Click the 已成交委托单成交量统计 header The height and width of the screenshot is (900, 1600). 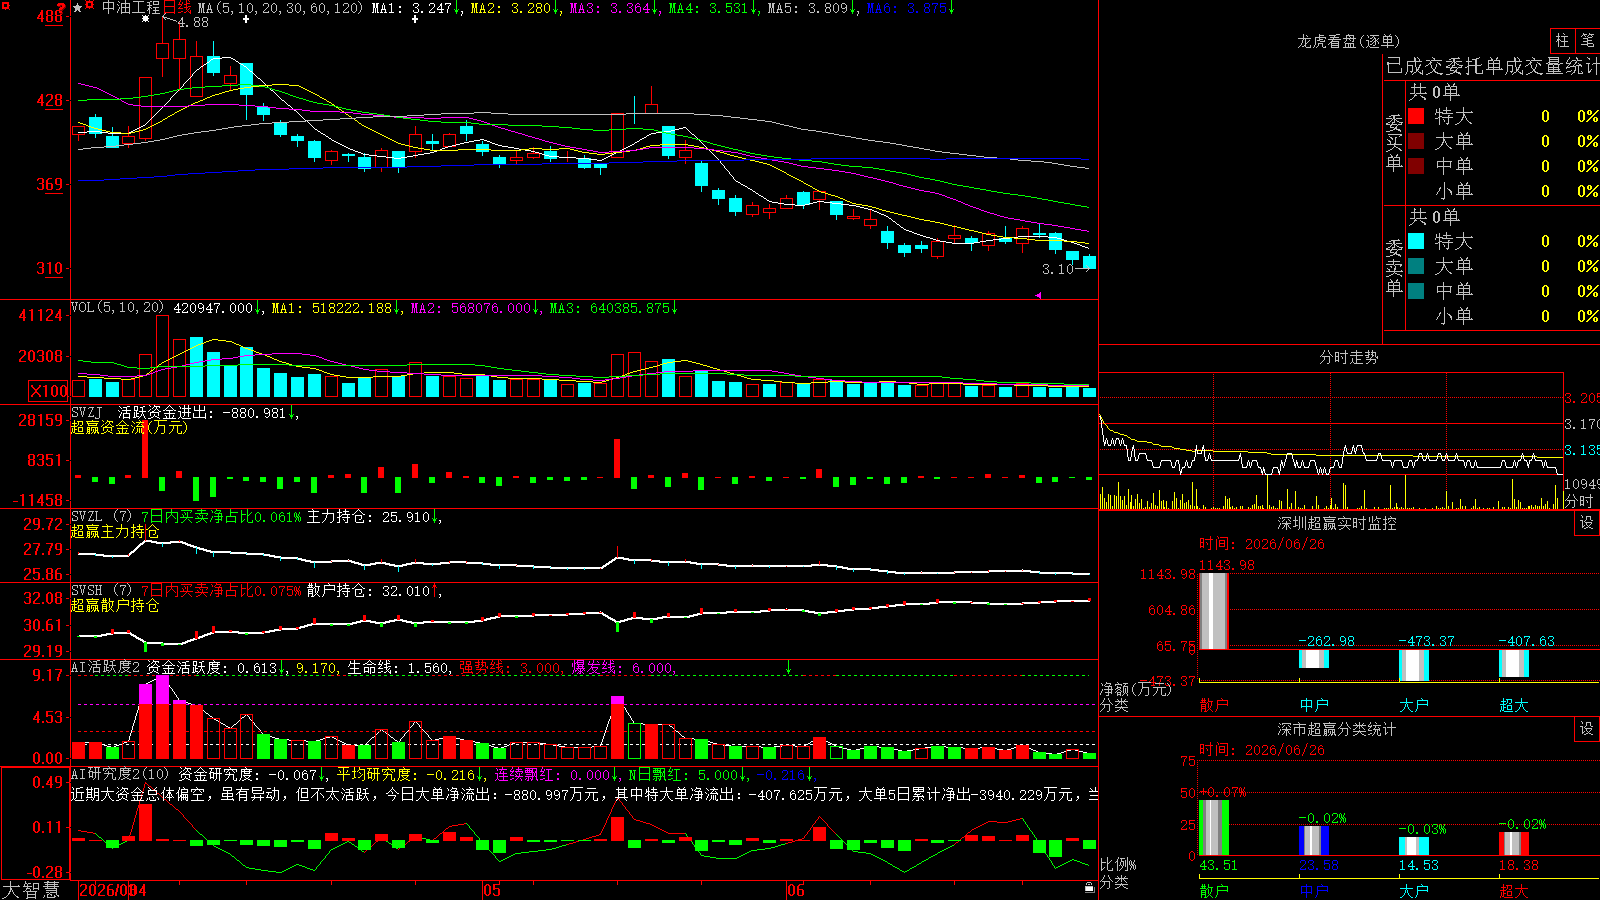(1492, 66)
